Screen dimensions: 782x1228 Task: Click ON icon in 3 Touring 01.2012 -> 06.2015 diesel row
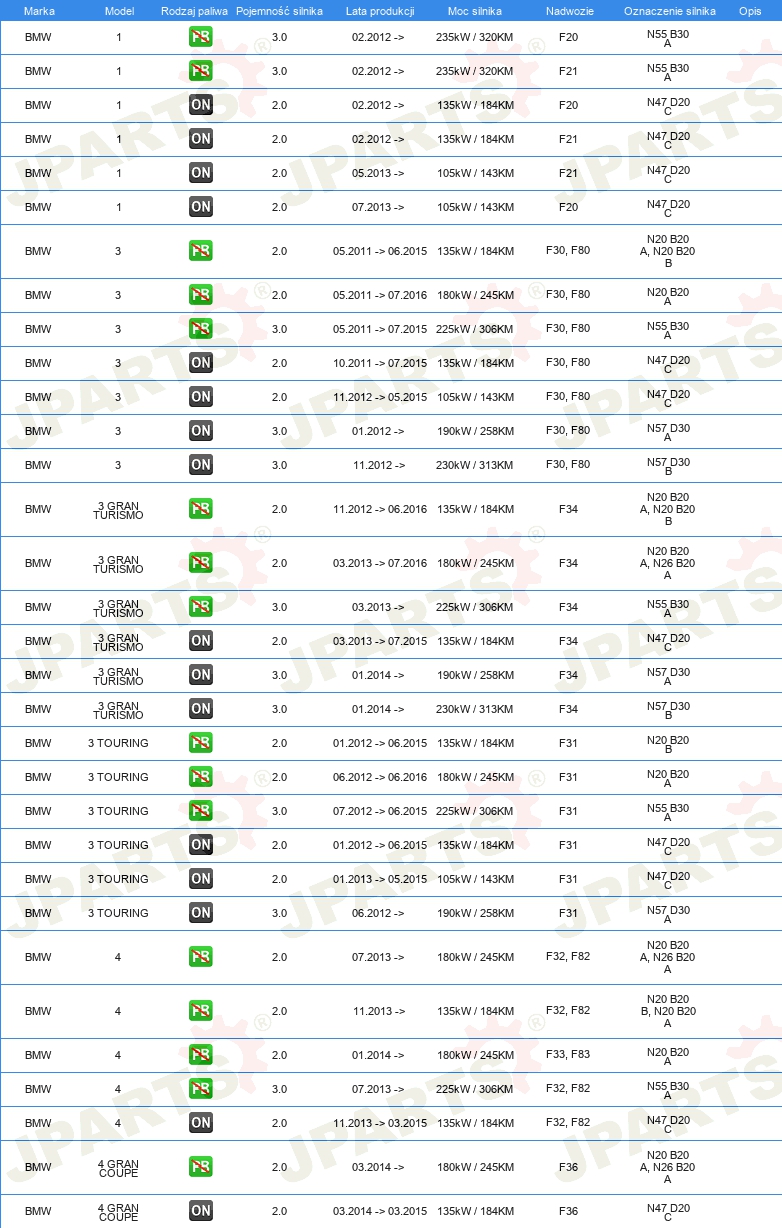coord(201,845)
